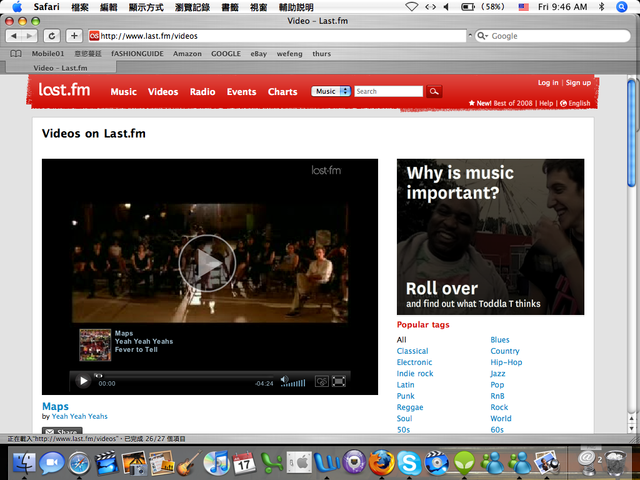Select the Hip-Hop tag
This screenshot has height=480, width=640.
(506, 362)
